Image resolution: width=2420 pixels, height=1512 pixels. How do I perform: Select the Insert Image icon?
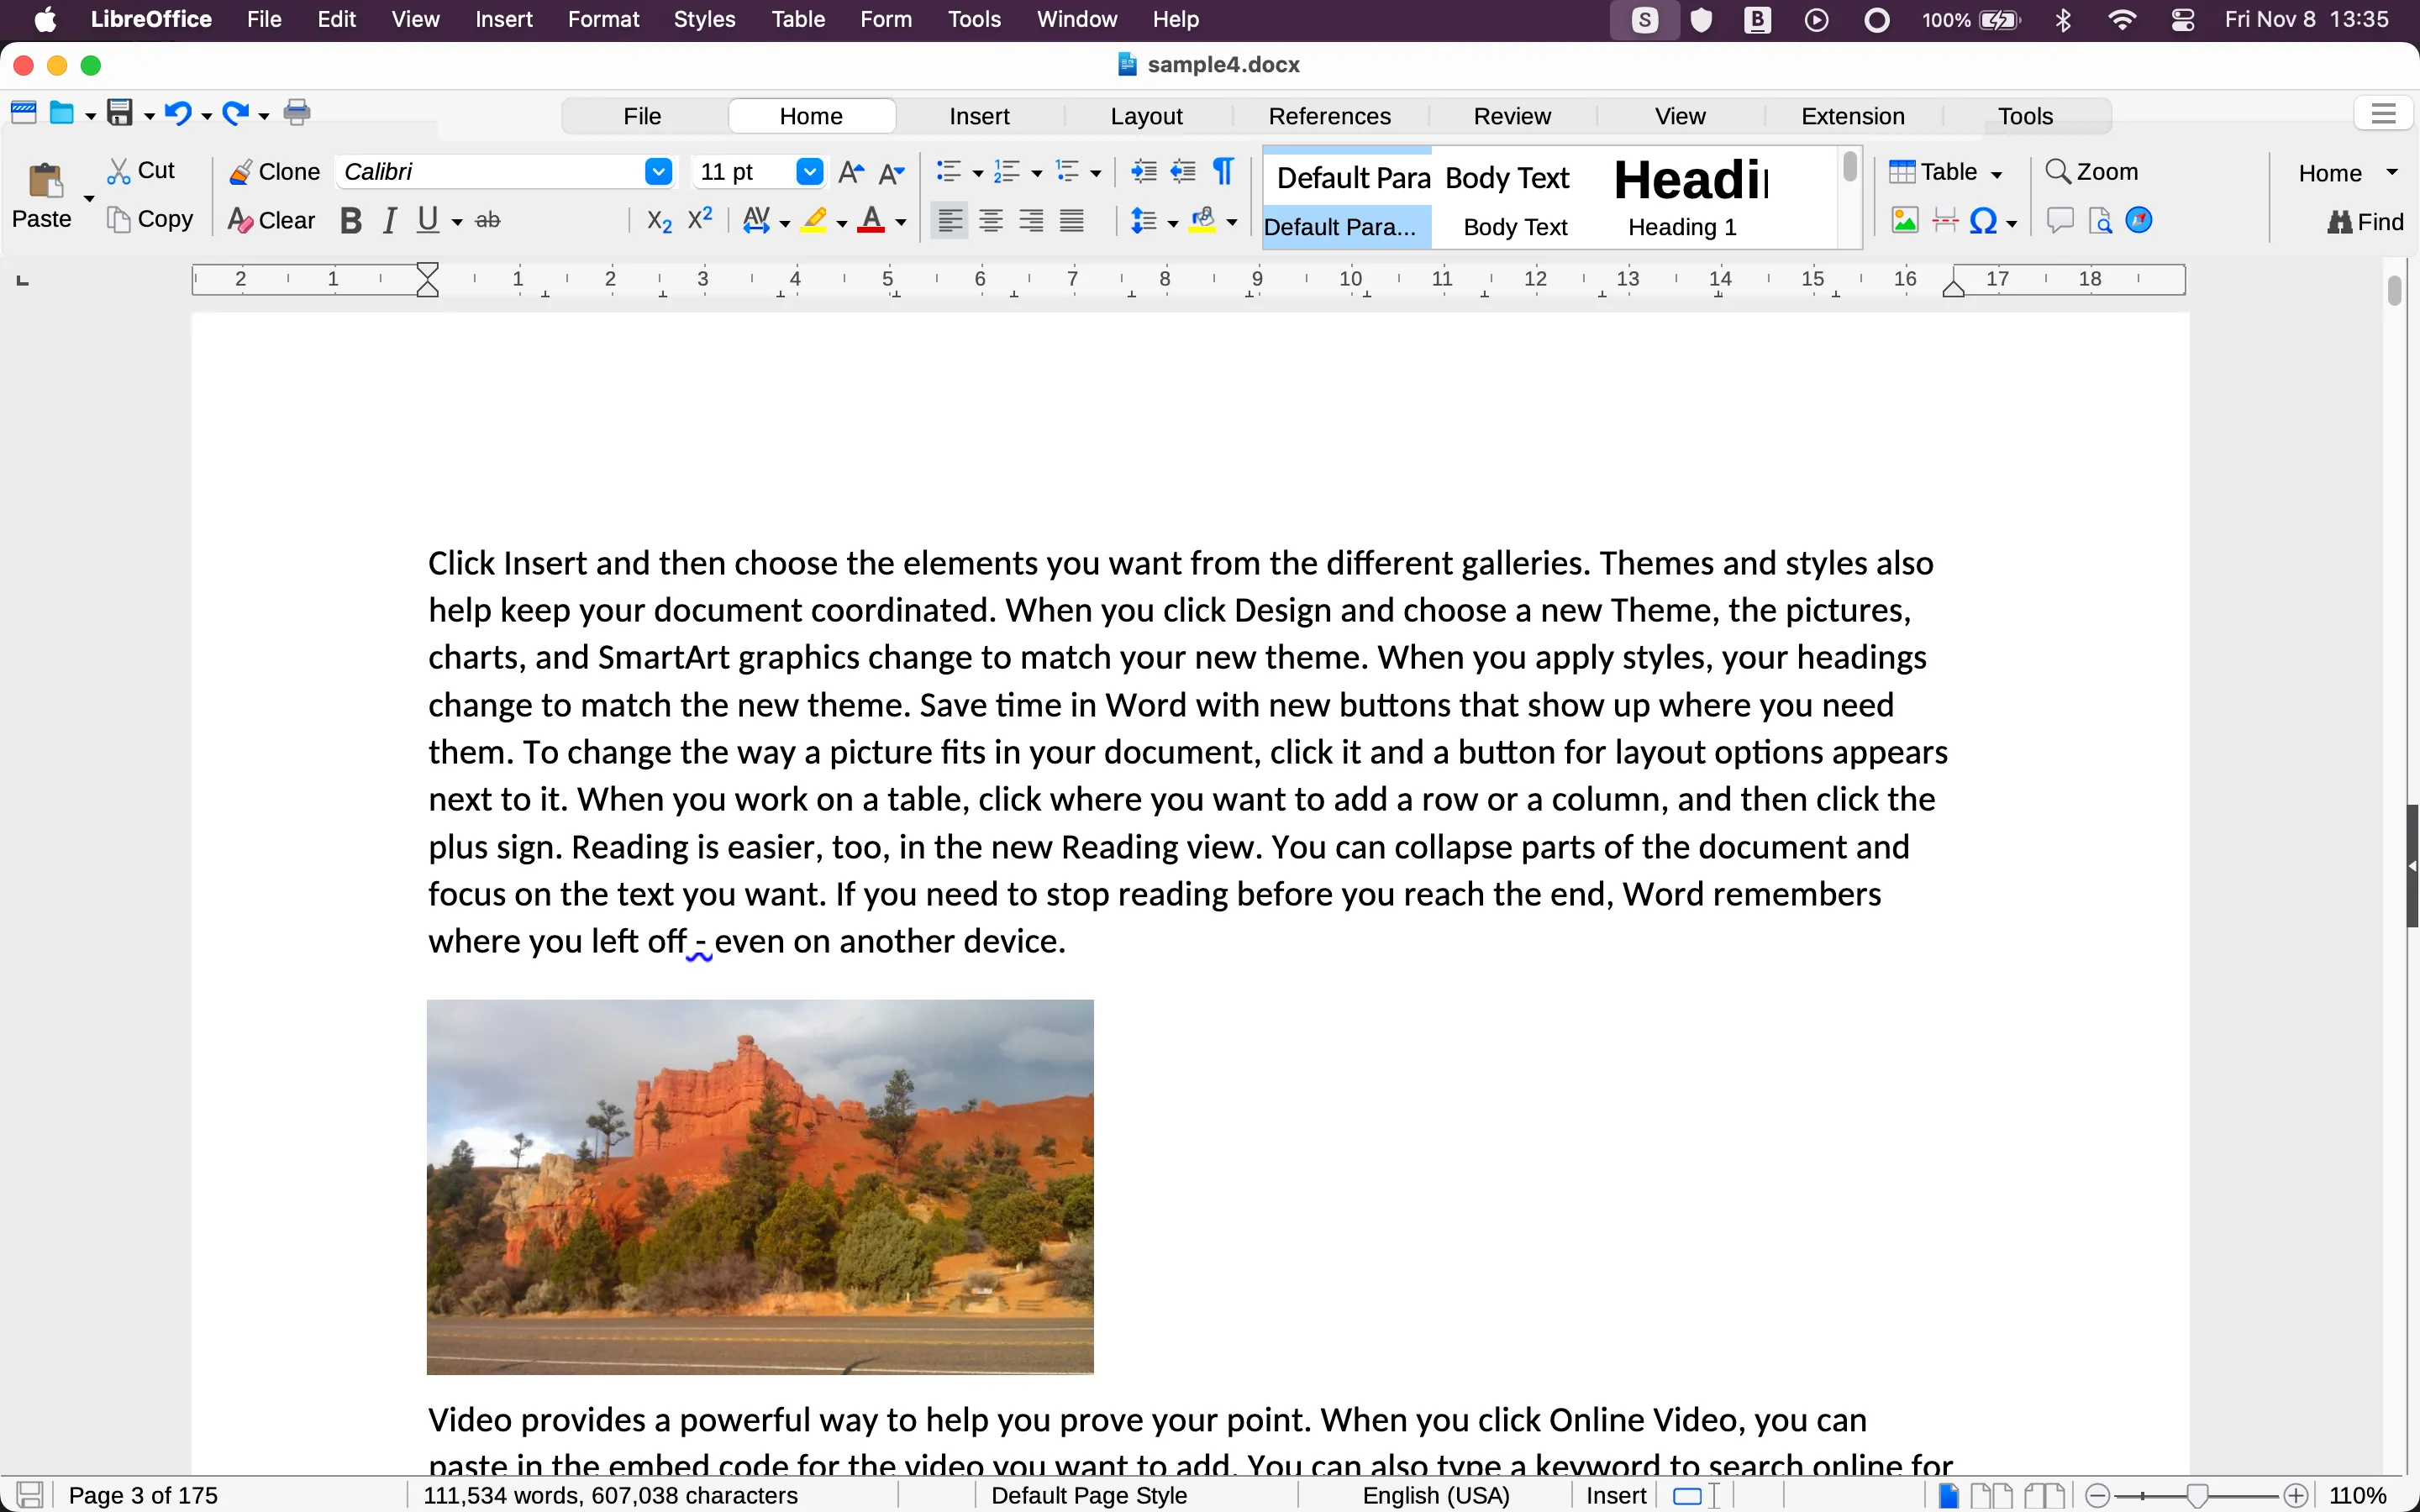pyautogui.click(x=1903, y=220)
